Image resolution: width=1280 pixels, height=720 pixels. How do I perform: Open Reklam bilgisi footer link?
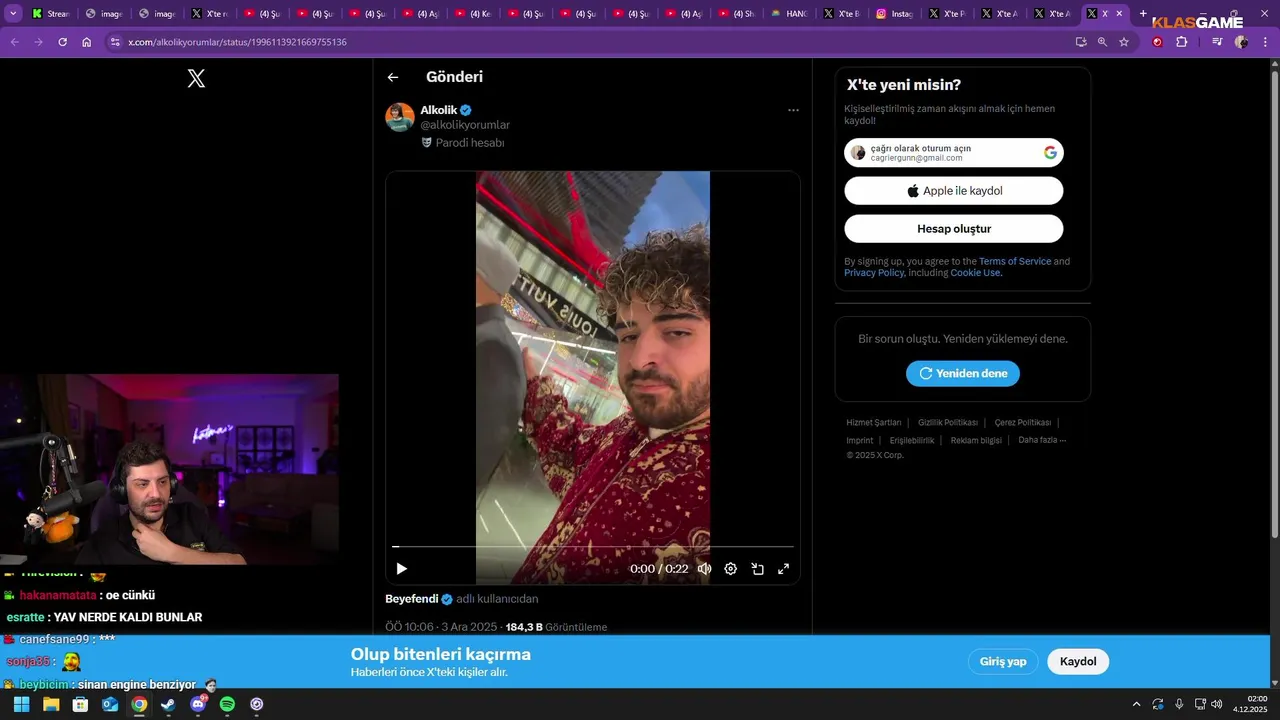[x=976, y=440]
